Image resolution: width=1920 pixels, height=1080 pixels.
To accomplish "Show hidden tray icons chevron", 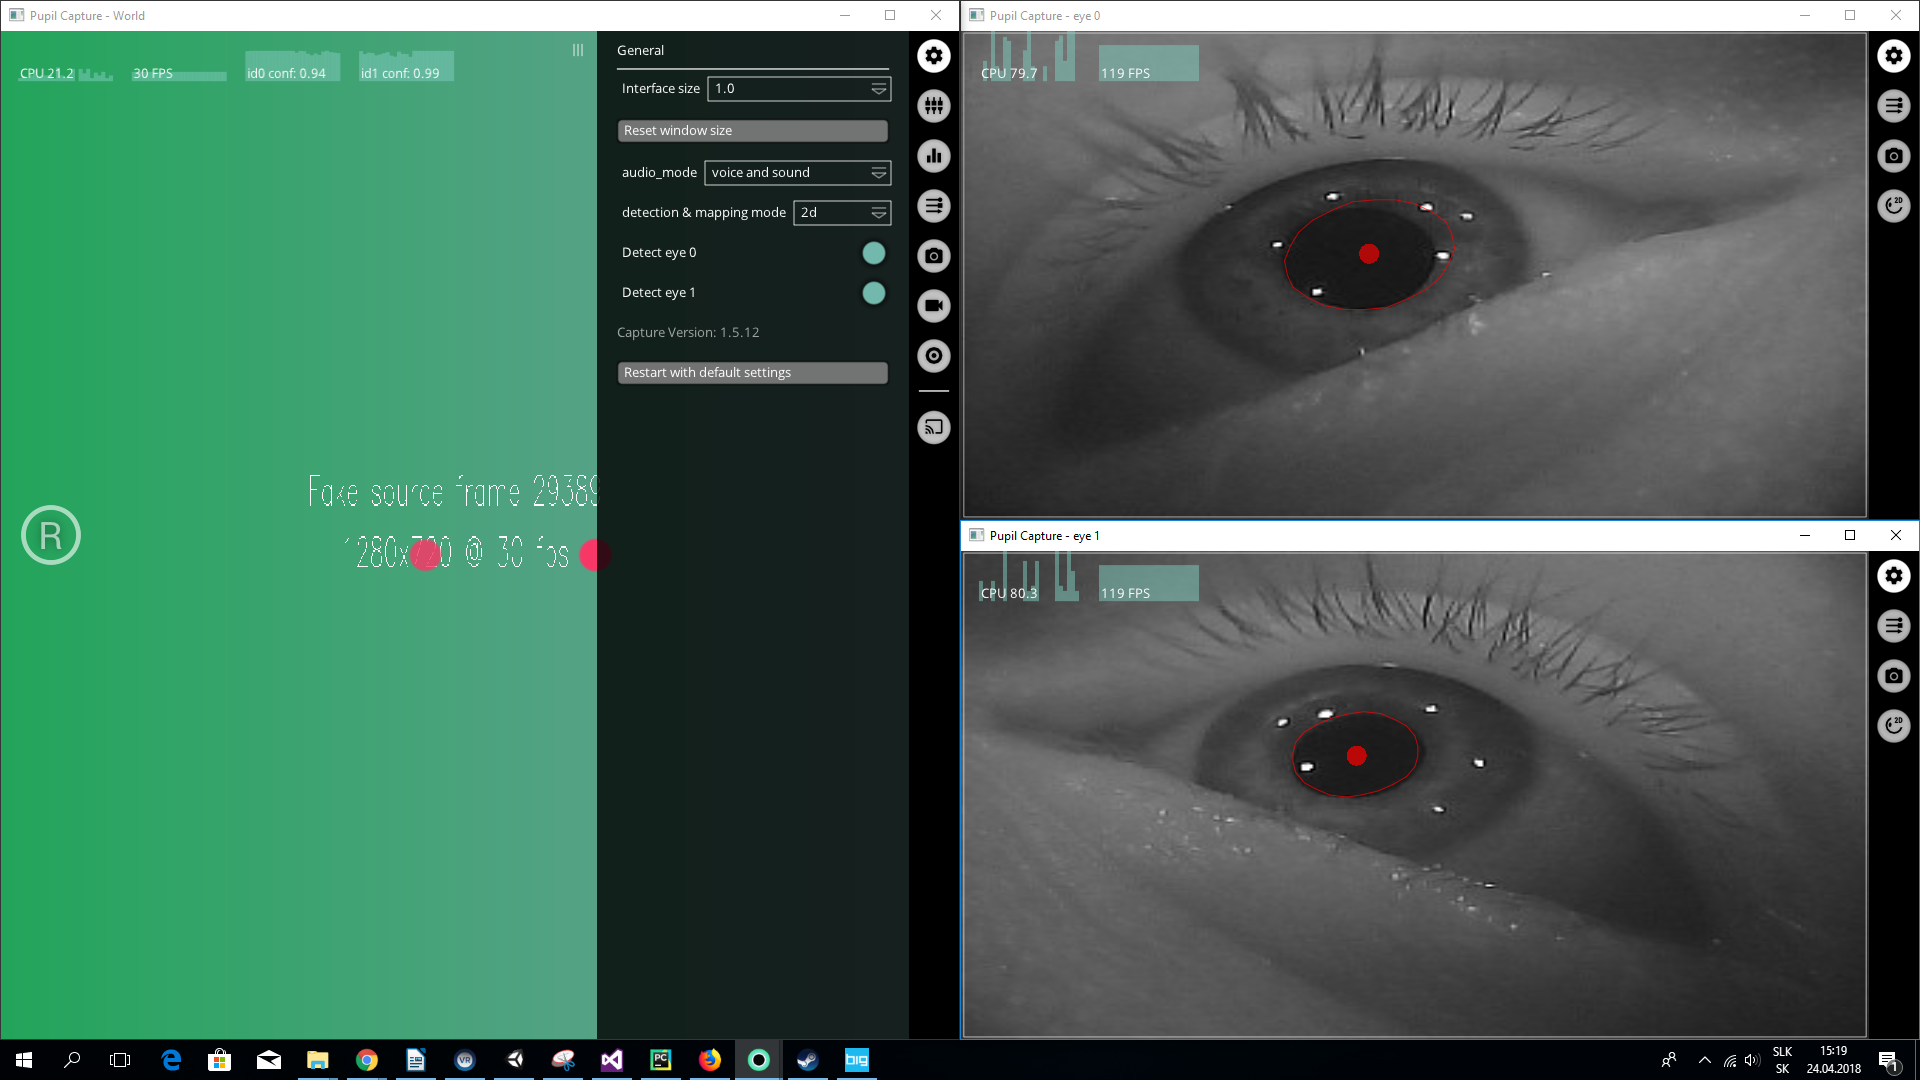I will click(1705, 1060).
